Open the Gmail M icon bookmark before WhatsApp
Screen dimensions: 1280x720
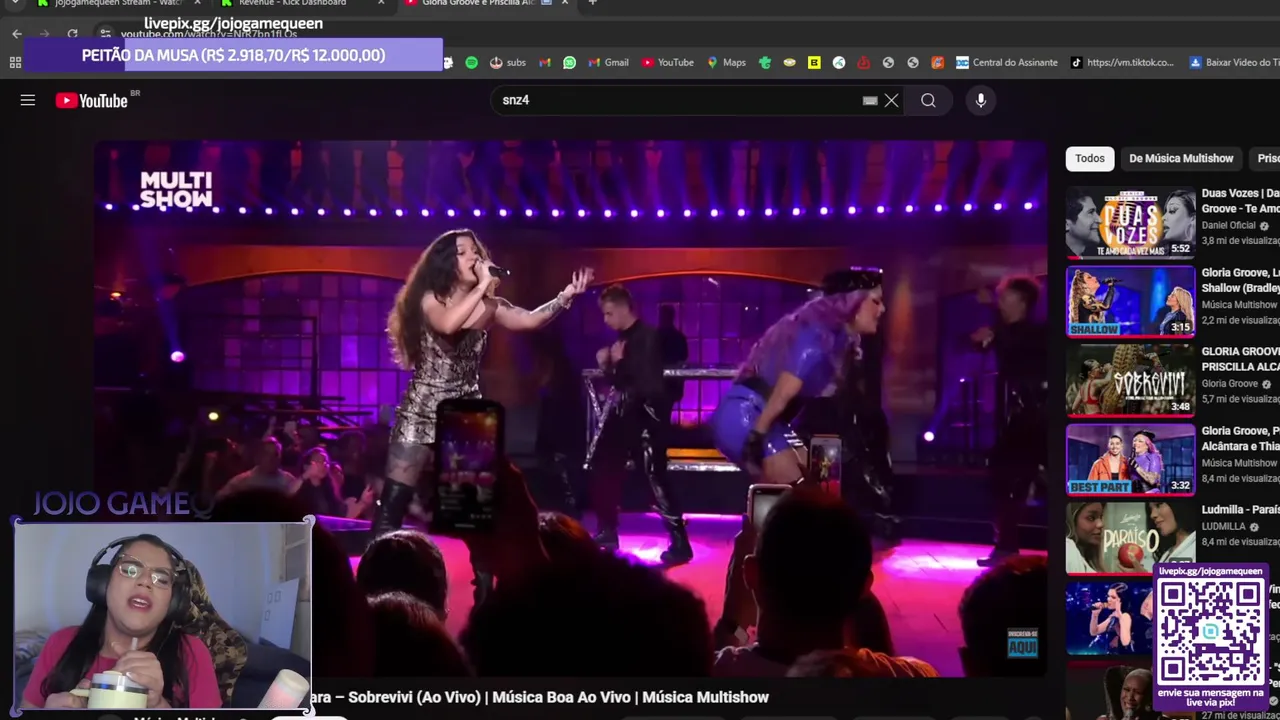544,62
